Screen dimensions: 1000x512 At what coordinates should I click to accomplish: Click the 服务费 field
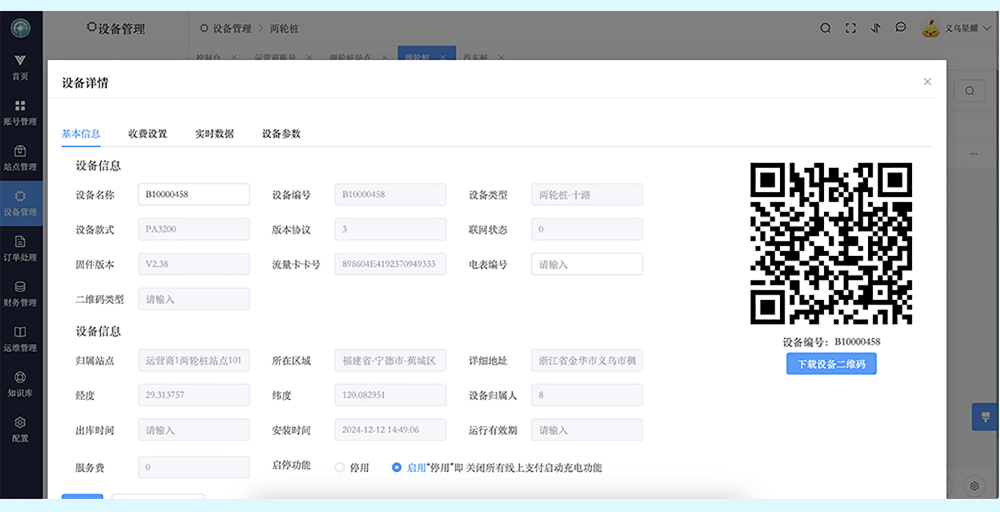point(194,467)
